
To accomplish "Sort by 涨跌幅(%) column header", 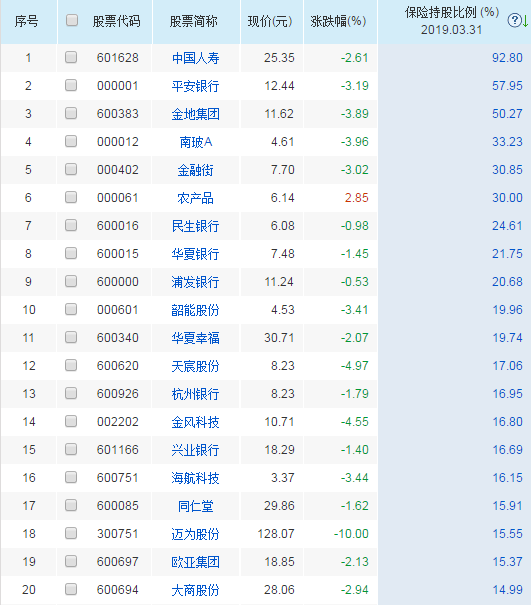I will (338, 21).
